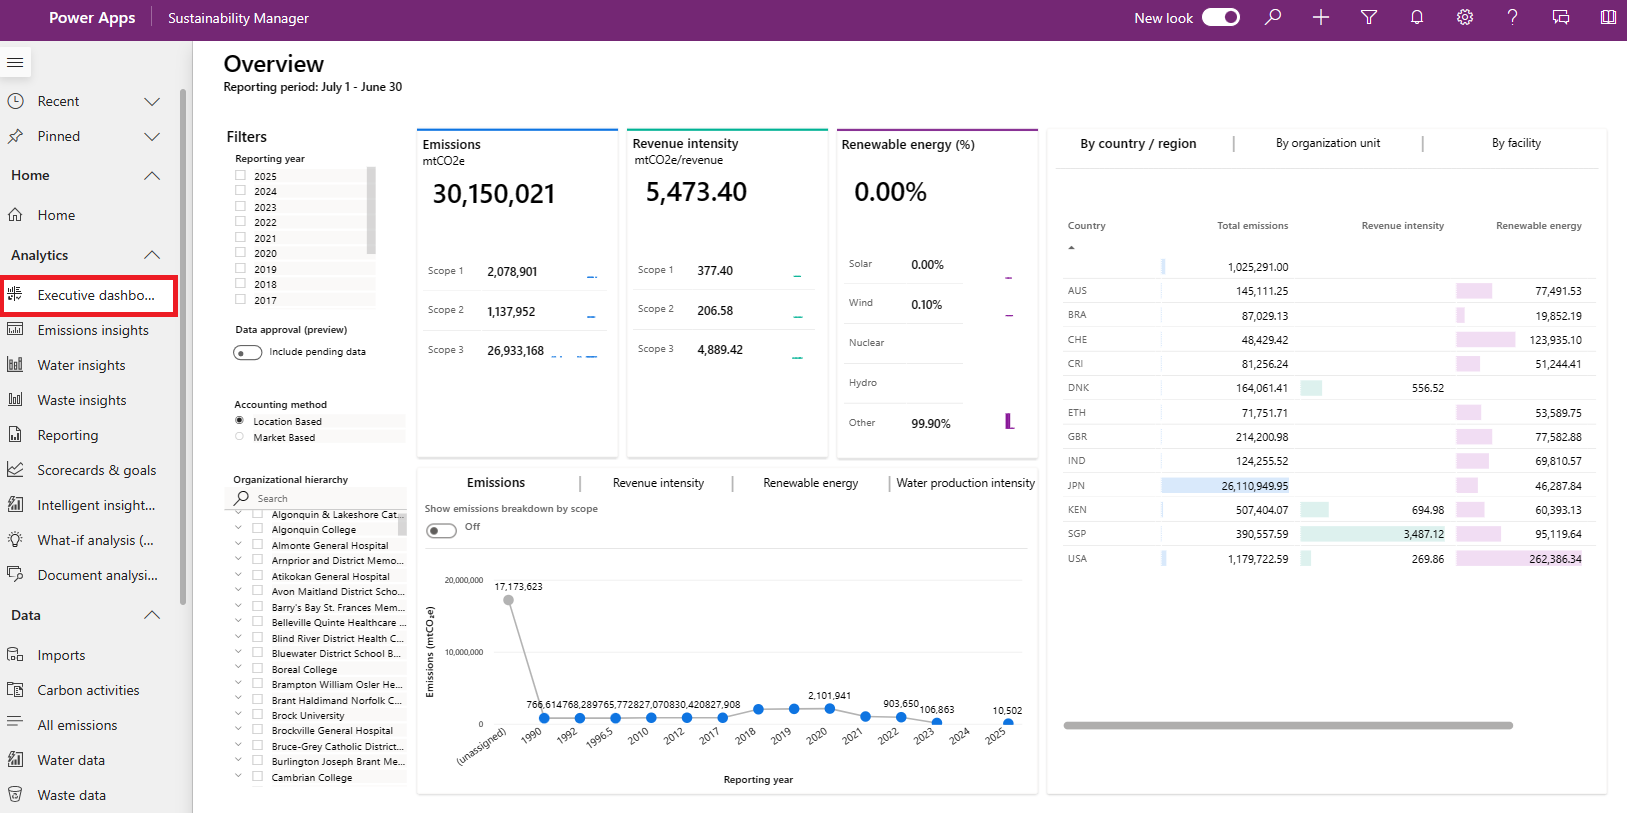Viewport: 1627px width, 813px height.
Task: Select the Market Based radio button
Action: point(239,436)
